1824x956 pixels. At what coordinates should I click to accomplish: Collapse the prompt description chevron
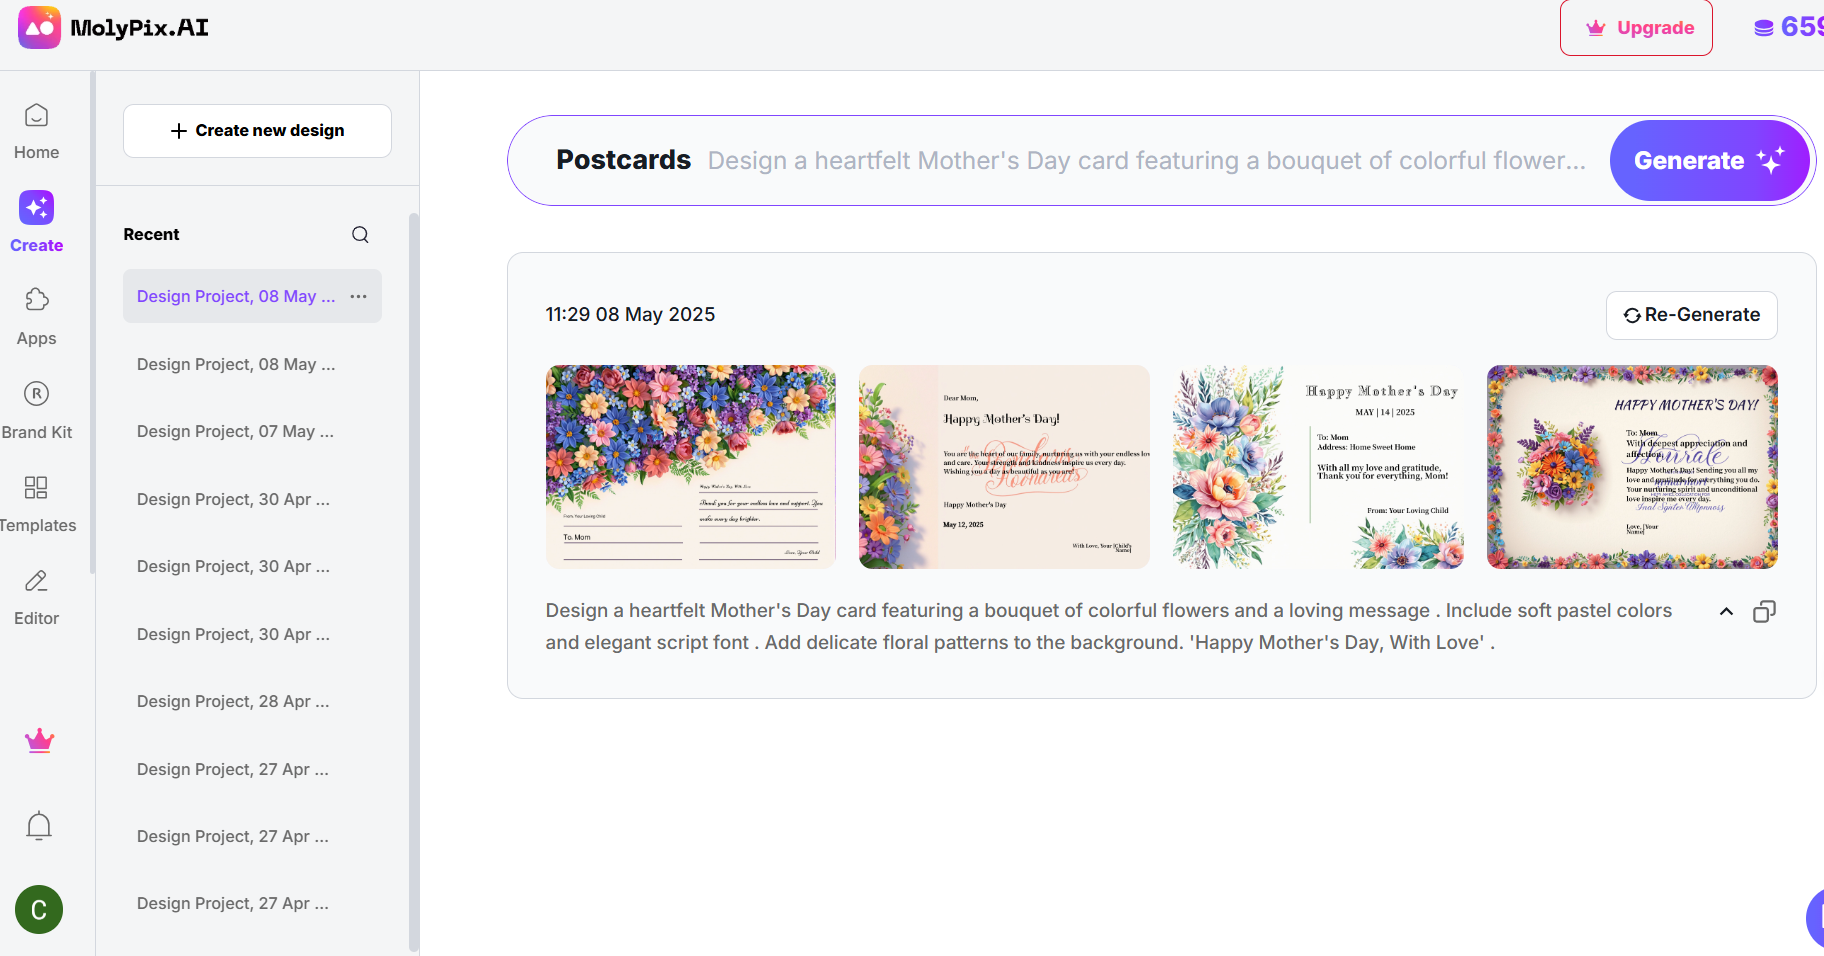(x=1726, y=612)
